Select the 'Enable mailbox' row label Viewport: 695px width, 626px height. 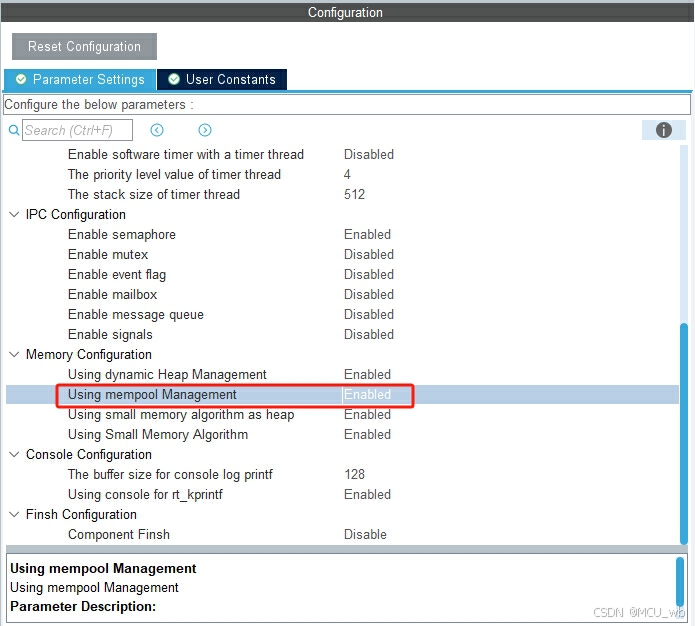click(x=113, y=294)
